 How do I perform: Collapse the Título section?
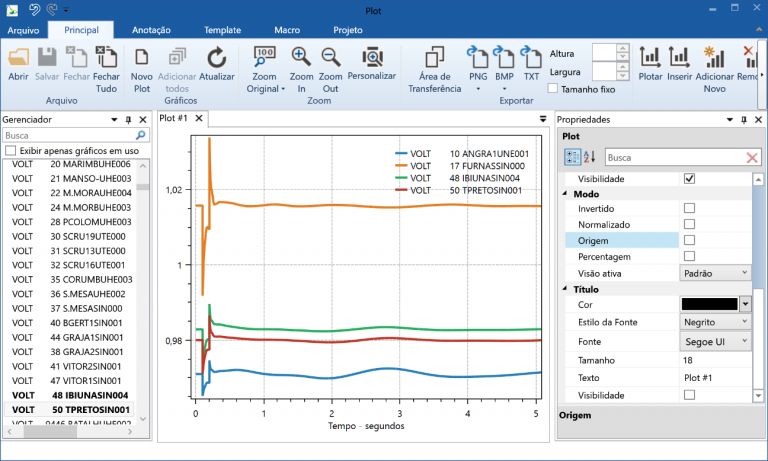pos(567,289)
